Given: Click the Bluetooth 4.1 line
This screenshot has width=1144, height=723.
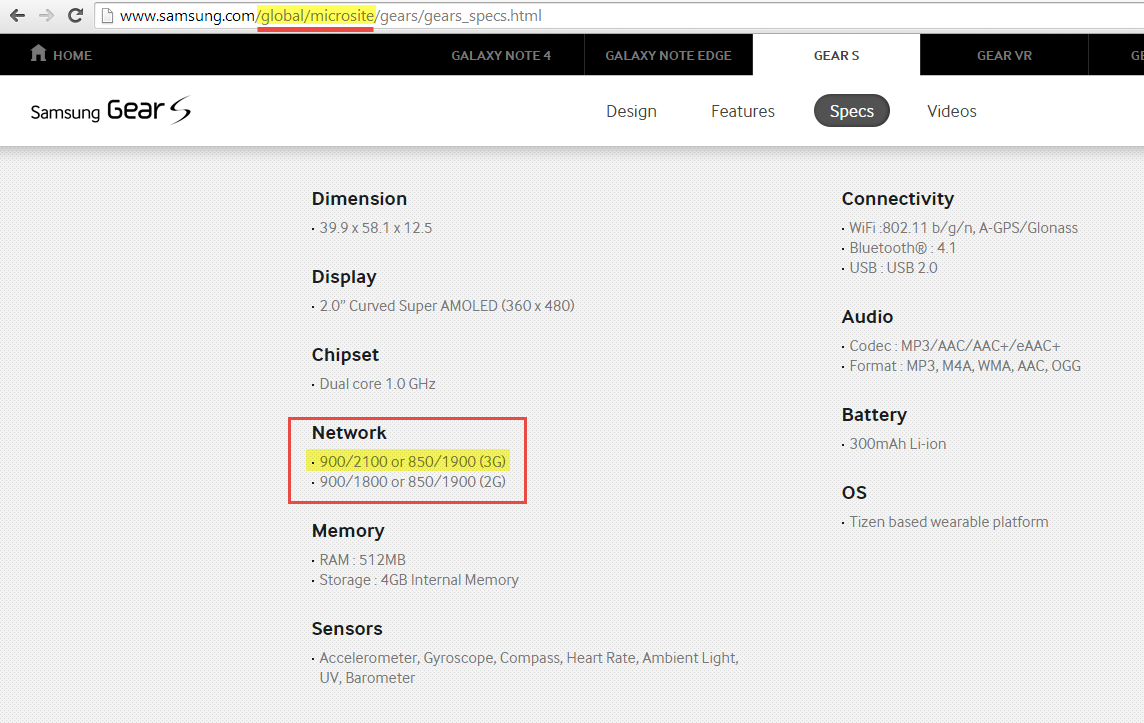Looking at the screenshot, I should [x=903, y=248].
